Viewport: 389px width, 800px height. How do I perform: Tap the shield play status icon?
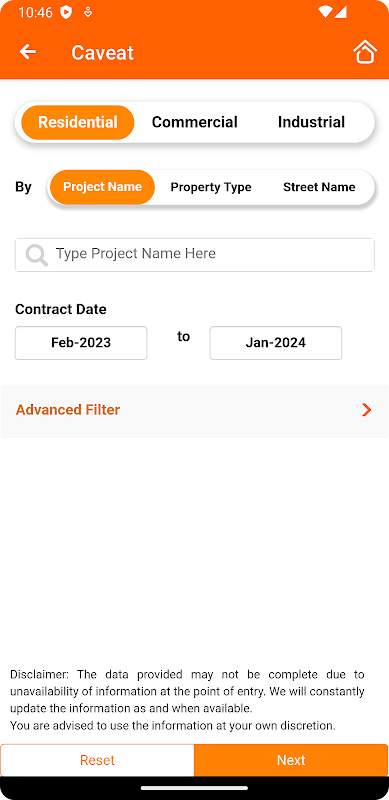click(66, 12)
